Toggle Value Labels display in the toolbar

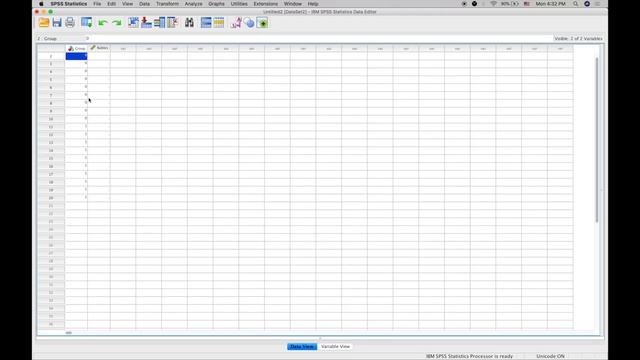point(236,22)
